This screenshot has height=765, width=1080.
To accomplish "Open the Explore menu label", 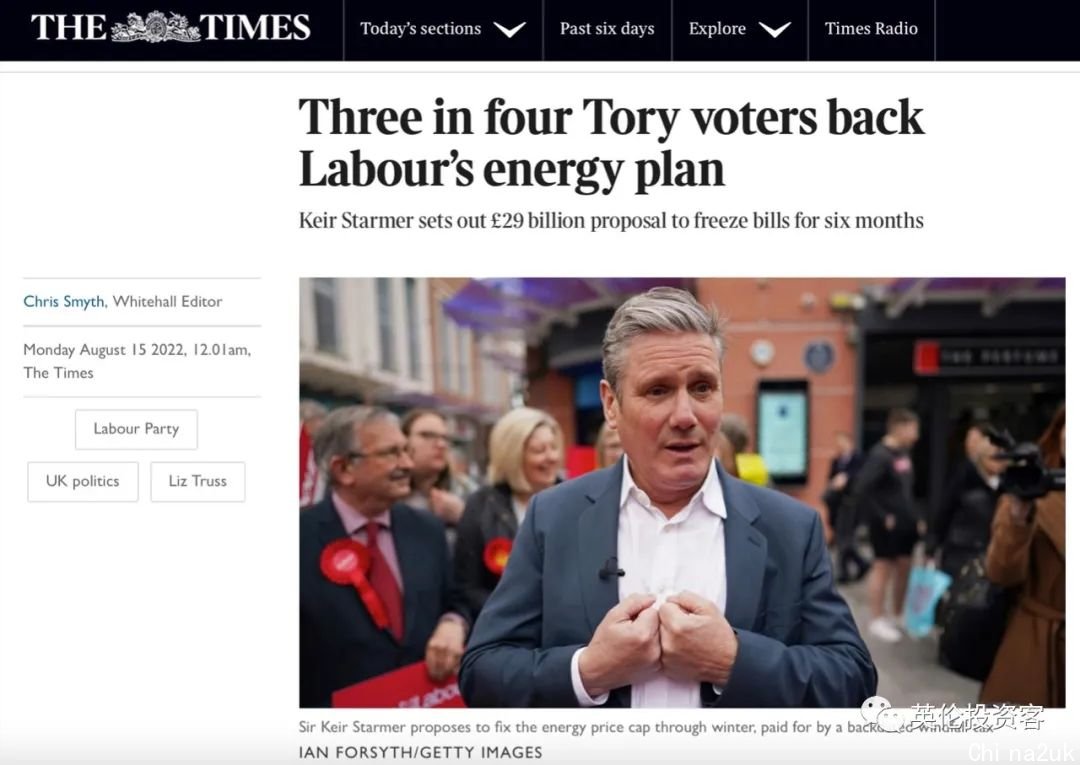I will [717, 29].
